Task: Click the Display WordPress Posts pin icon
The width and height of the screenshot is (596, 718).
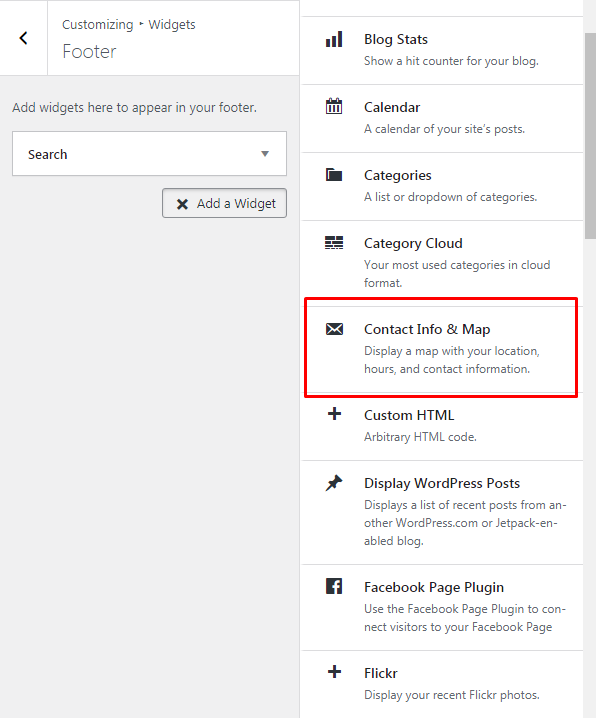Action: click(334, 483)
